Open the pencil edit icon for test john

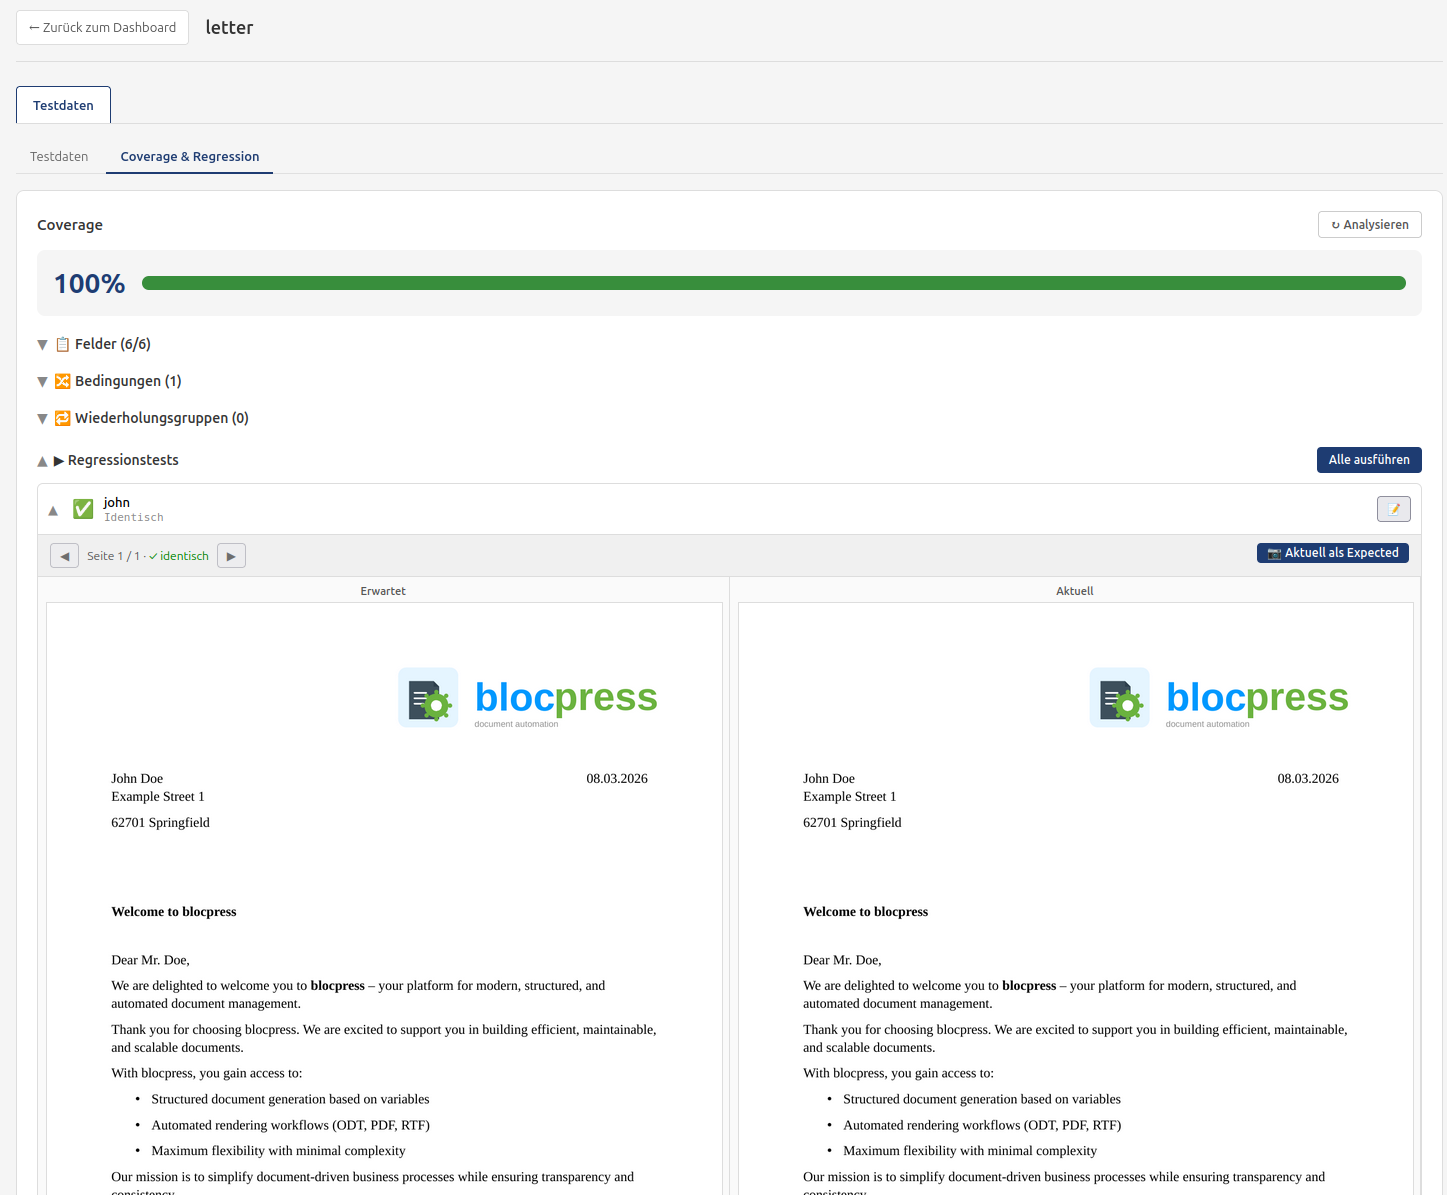(1393, 508)
